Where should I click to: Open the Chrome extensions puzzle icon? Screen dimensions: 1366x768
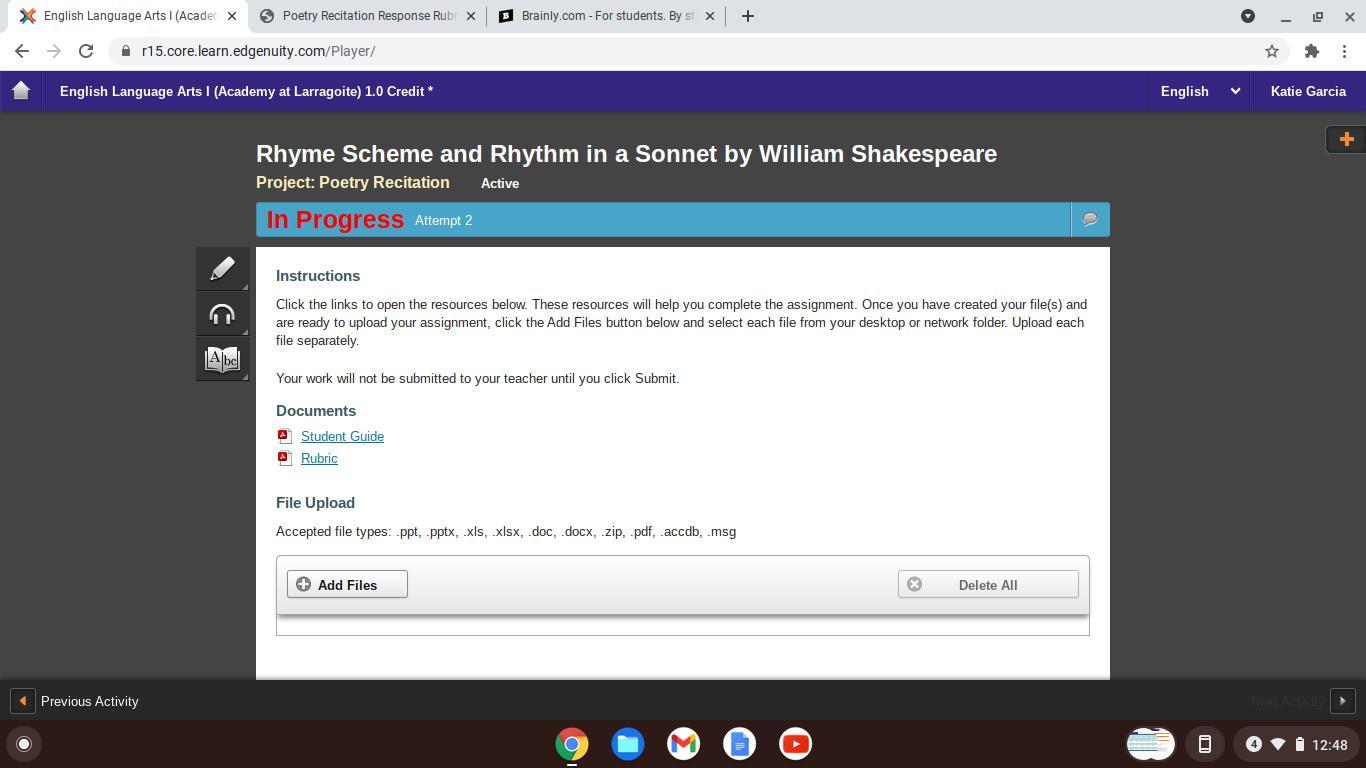click(1312, 51)
